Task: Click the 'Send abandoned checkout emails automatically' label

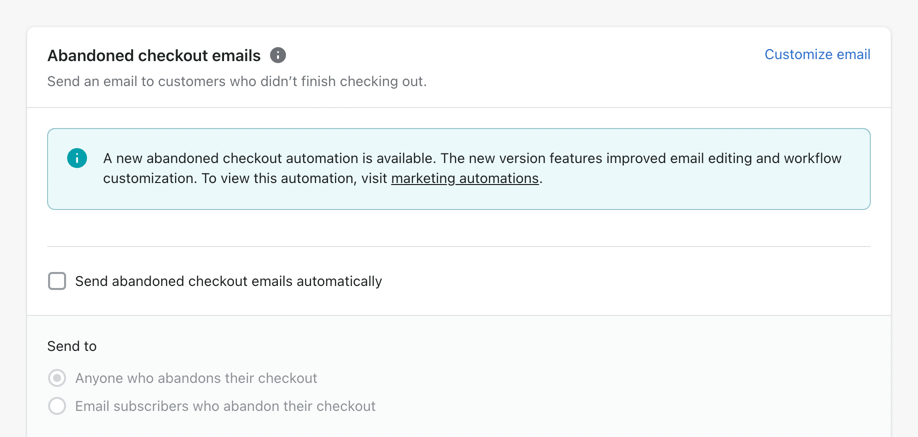Action: coord(228,281)
